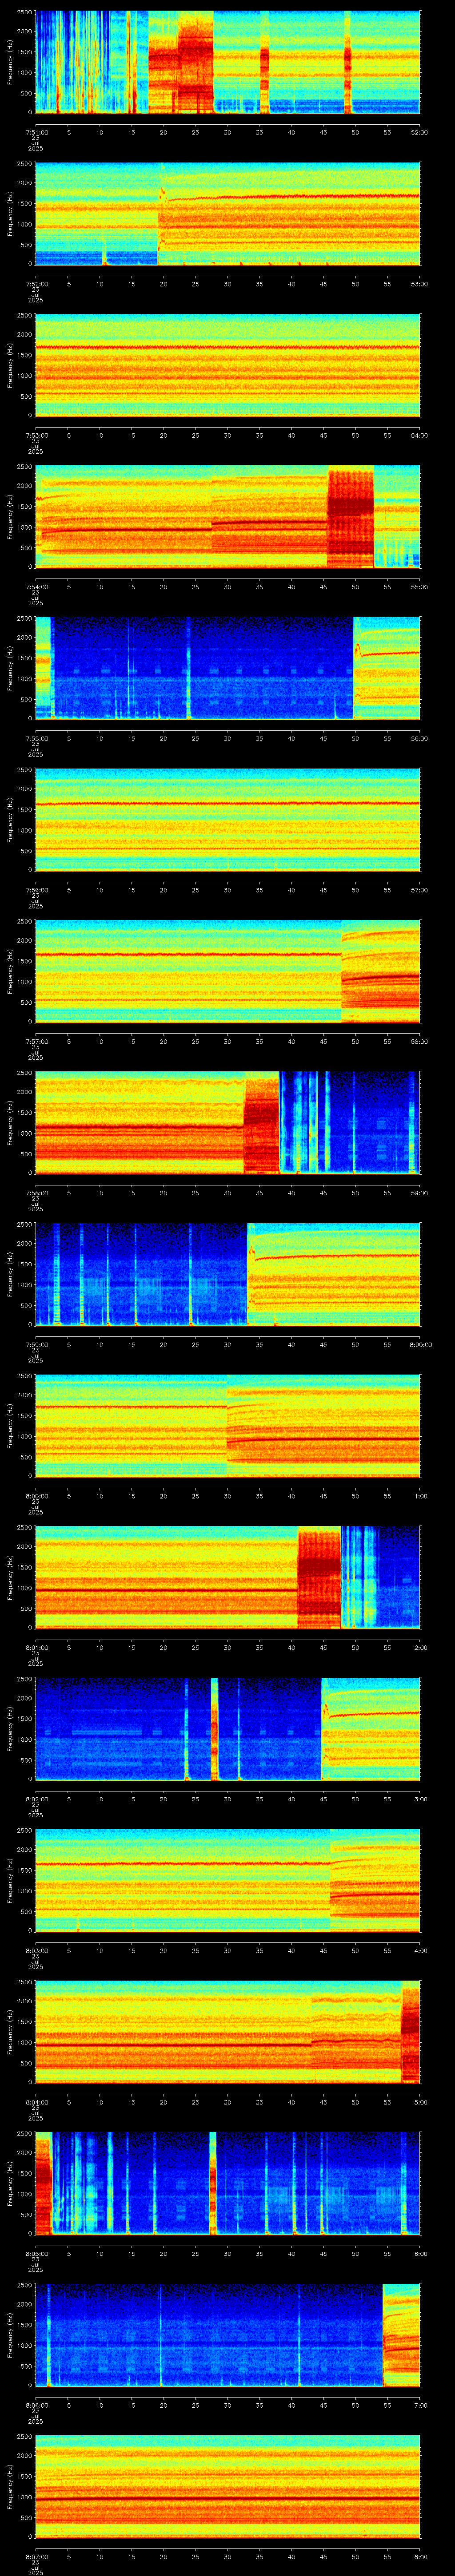The height and width of the screenshot is (2576, 455).
Task: Click the '7:00' end-of-minute label
Action: coord(421,2405)
